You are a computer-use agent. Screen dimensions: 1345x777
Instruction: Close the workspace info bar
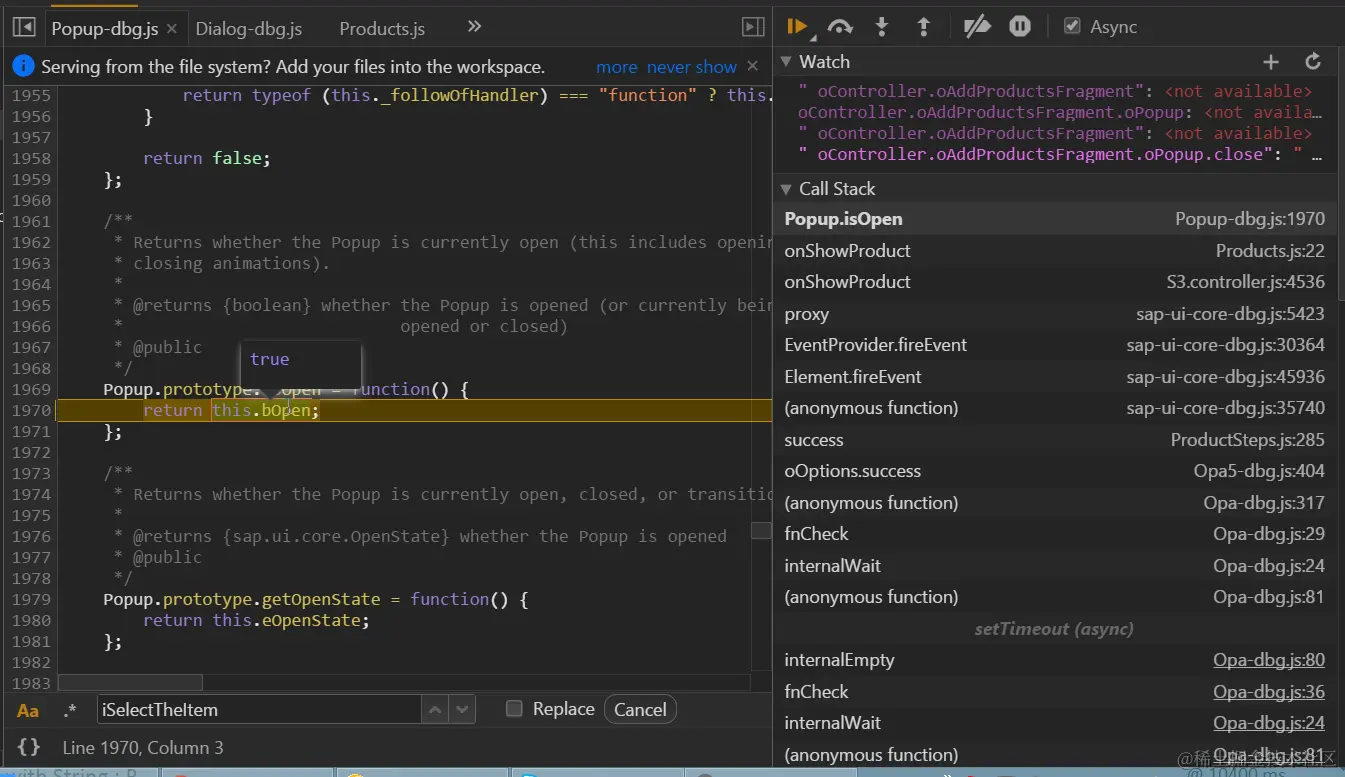pos(754,67)
